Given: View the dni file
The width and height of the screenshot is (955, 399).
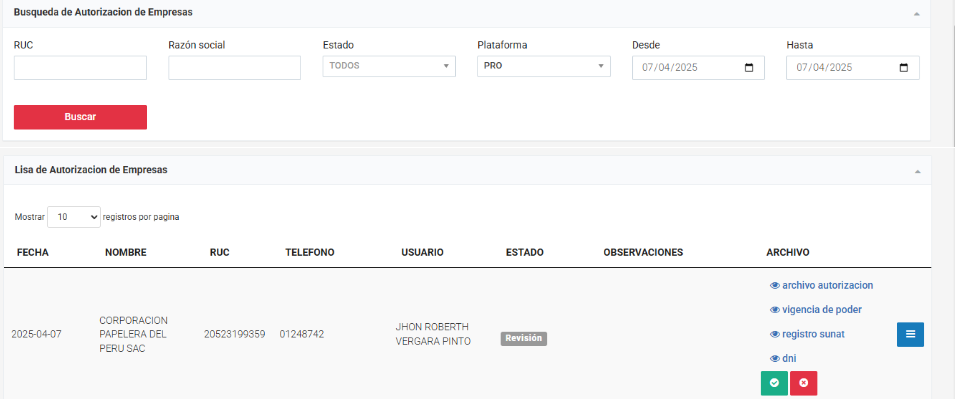Looking at the screenshot, I should [x=783, y=358].
